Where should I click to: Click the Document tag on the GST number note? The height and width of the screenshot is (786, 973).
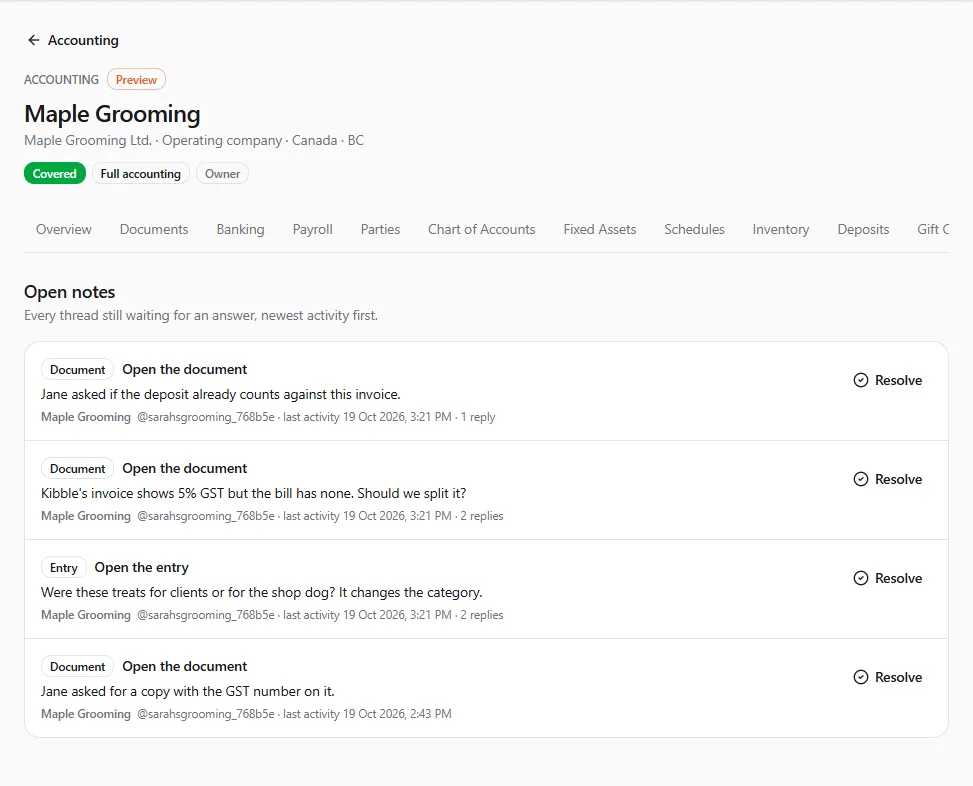click(x=78, y=666)
